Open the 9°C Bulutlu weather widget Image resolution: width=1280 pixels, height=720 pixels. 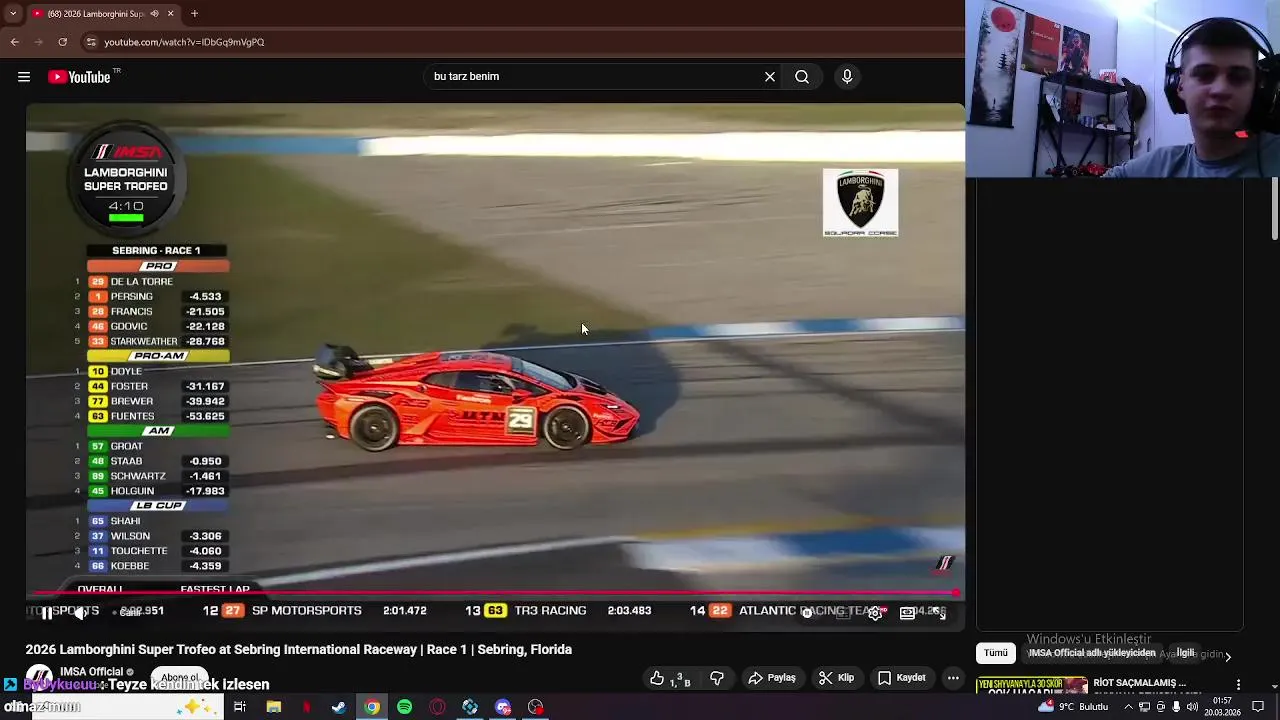click(1074, 707)
